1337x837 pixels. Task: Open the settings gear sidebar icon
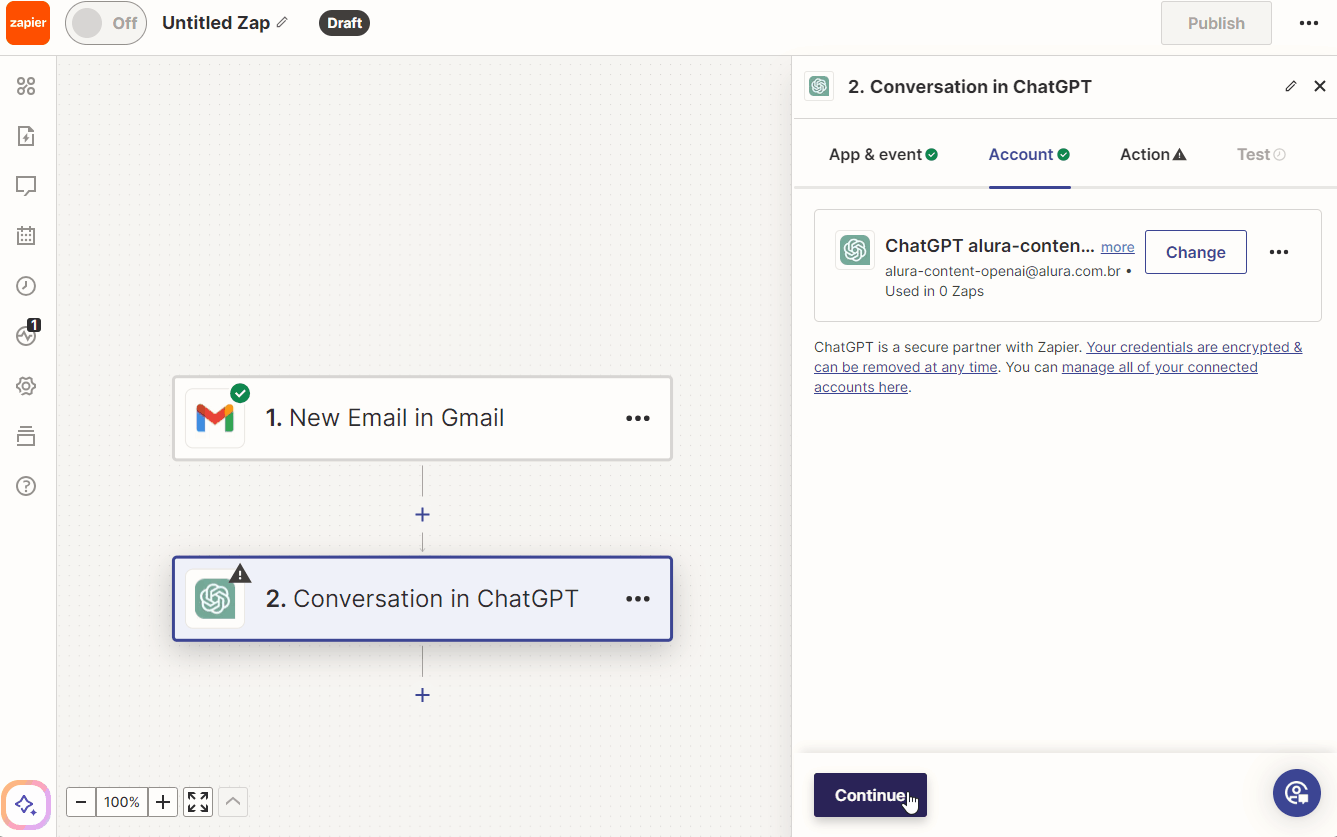pos(26,386)
